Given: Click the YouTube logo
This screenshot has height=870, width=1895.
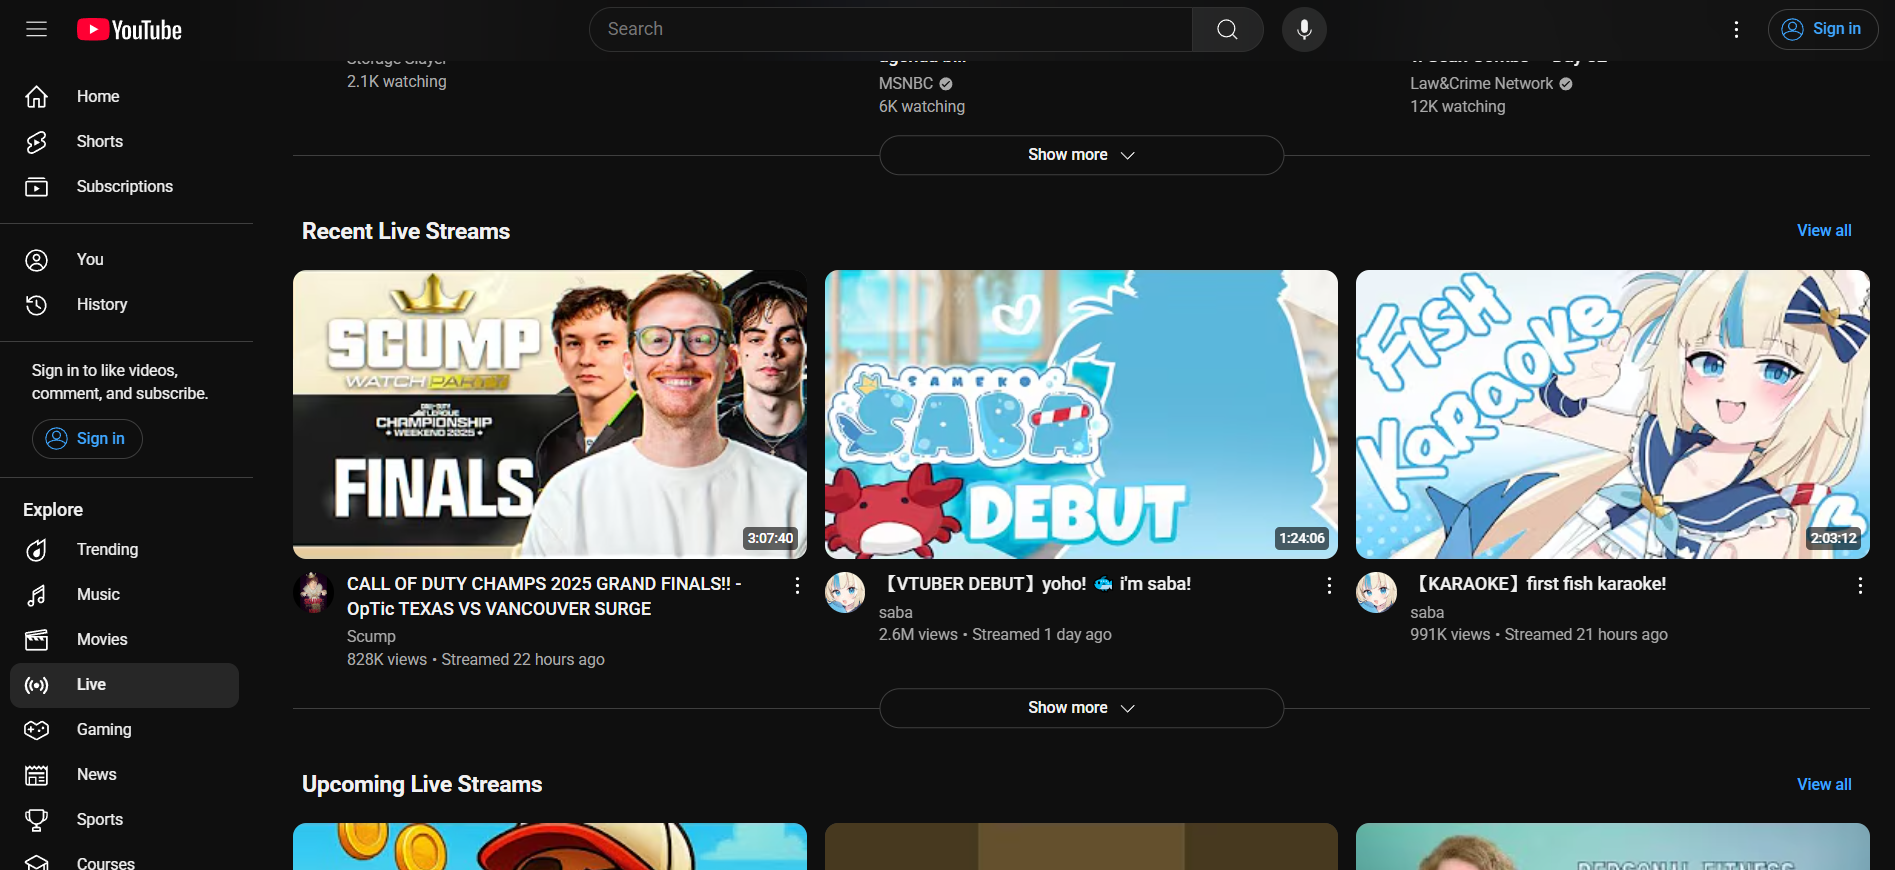Looking at the screenshot, I should coord(130,30).
